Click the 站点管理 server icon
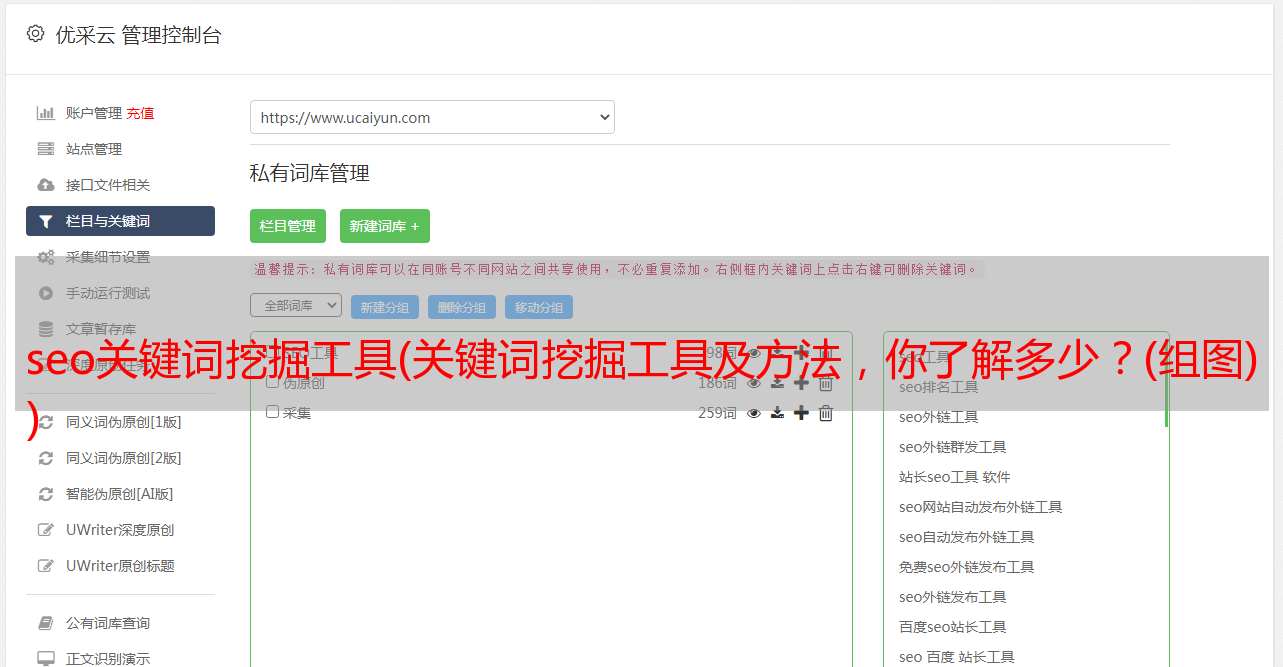The width and height of the screenshot is (1283, 667). coord(46,149)
